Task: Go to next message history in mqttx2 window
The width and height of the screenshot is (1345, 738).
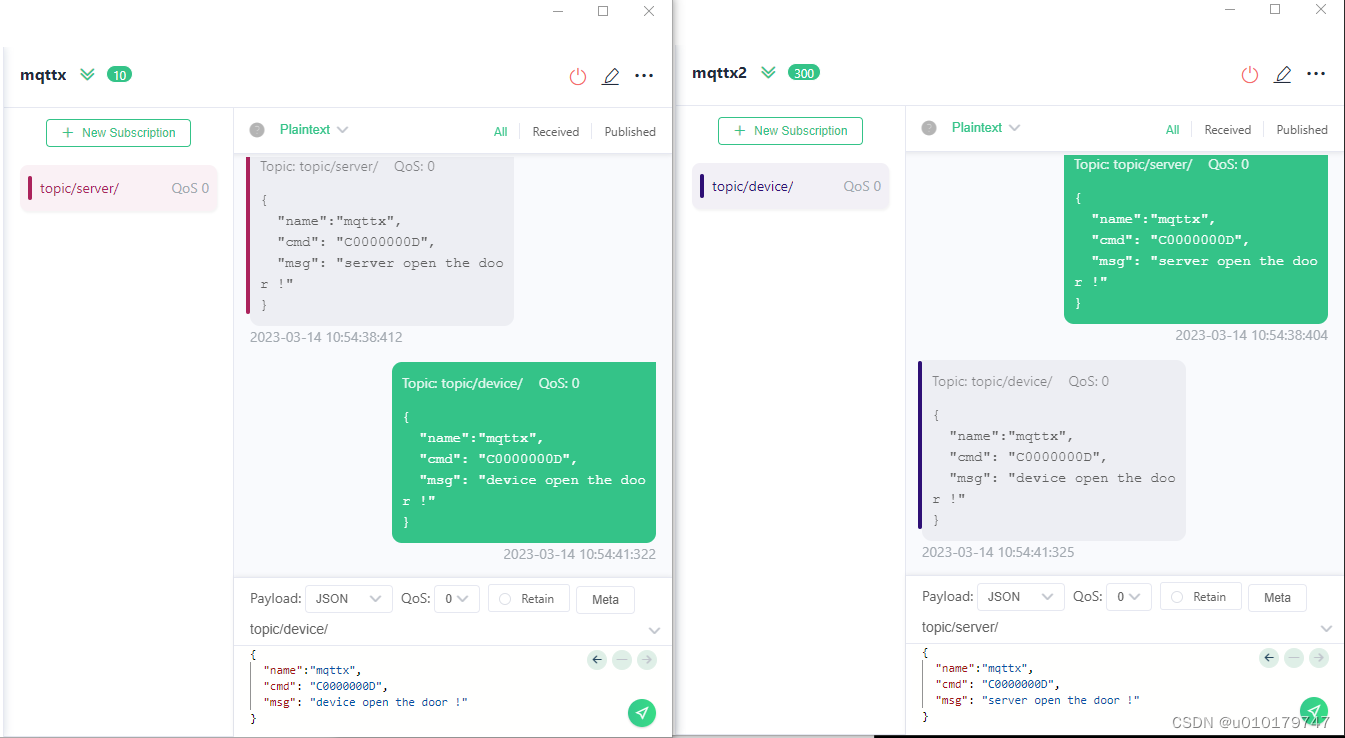Action: pyautogui.click(x=1319, y=657)
